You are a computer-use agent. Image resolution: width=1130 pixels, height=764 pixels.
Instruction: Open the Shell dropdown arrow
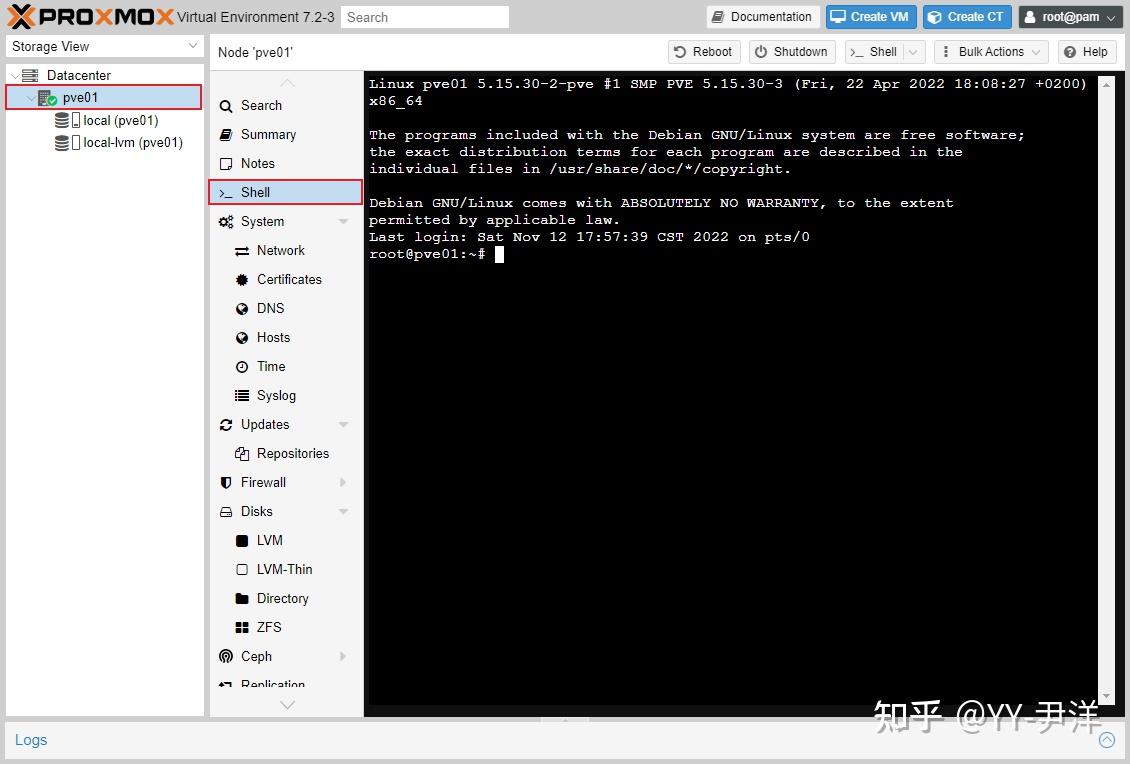click(x=911, y=51)
